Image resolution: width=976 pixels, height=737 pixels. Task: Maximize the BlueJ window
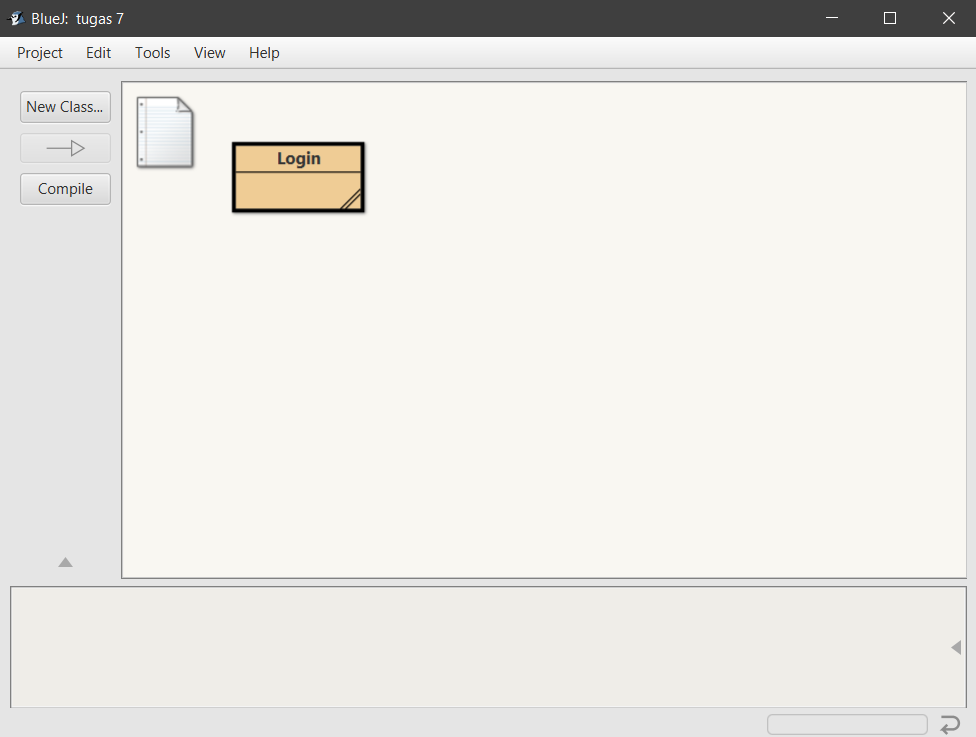(x=890, y=18)
